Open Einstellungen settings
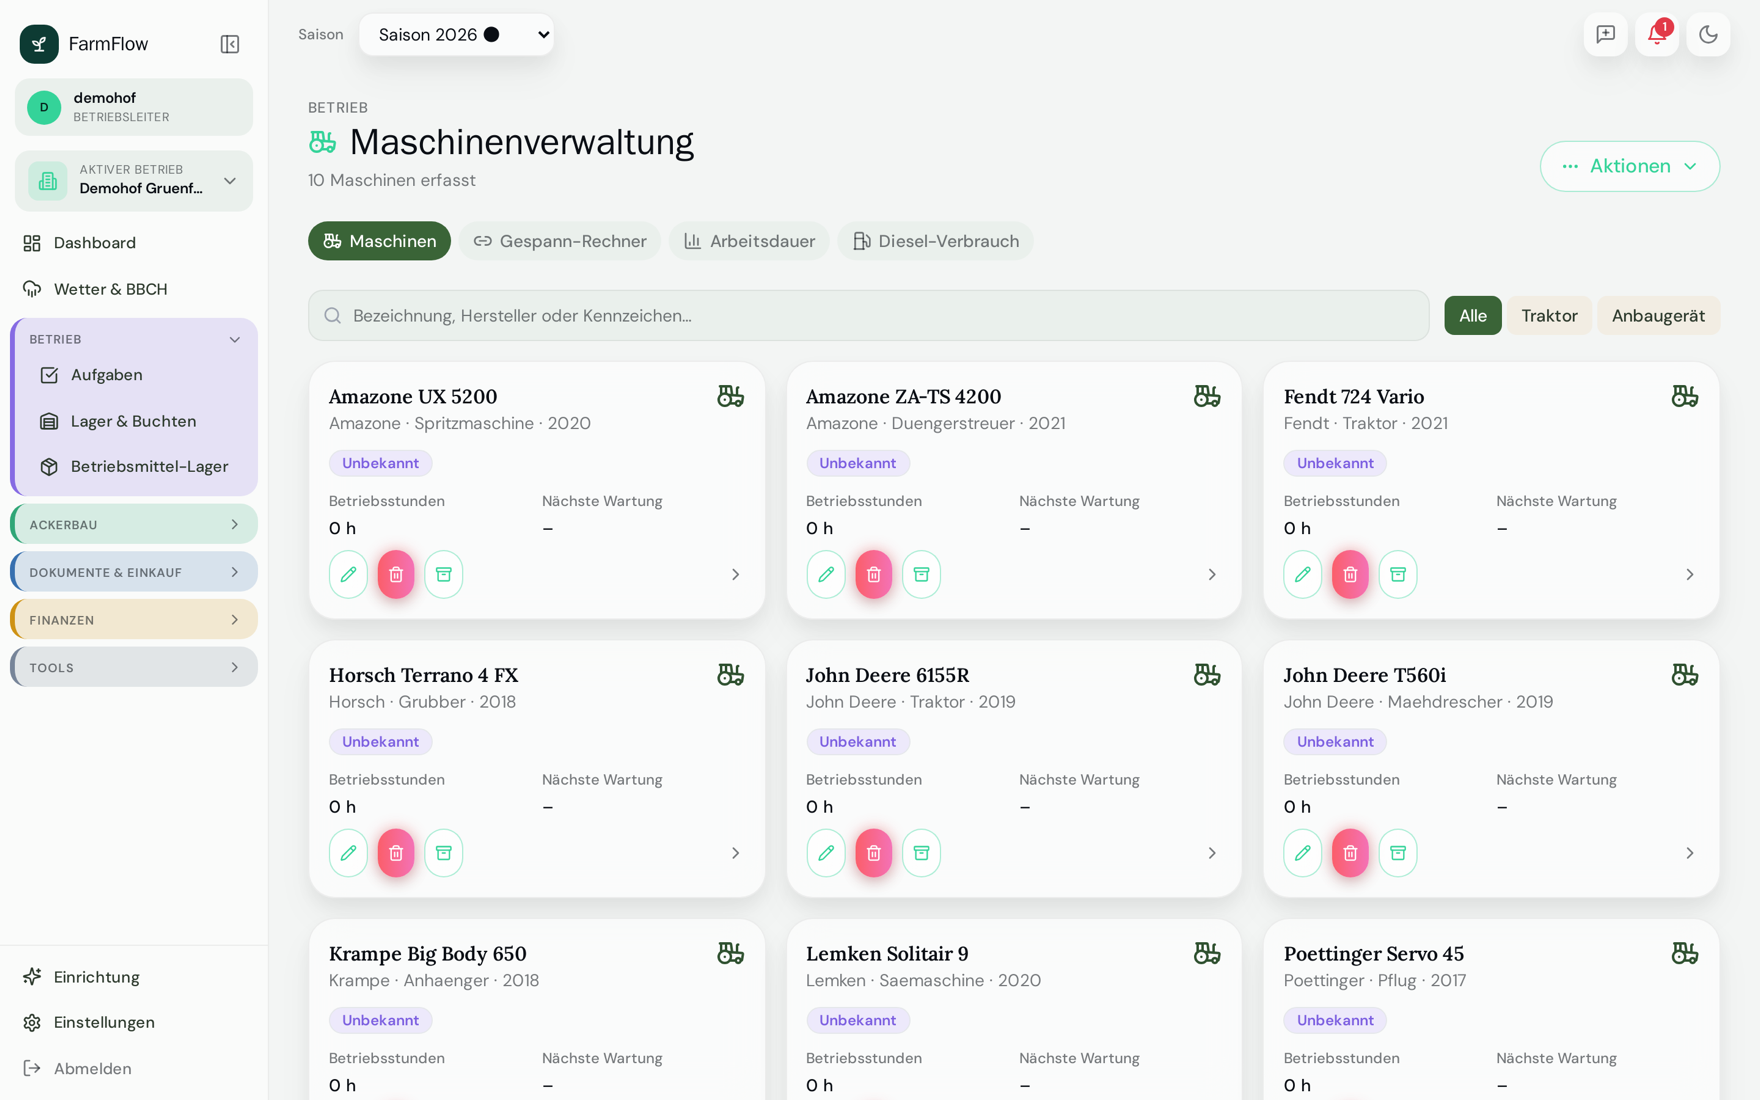The height and width of the screenshot is (1100, 1760). (134, 1023)
